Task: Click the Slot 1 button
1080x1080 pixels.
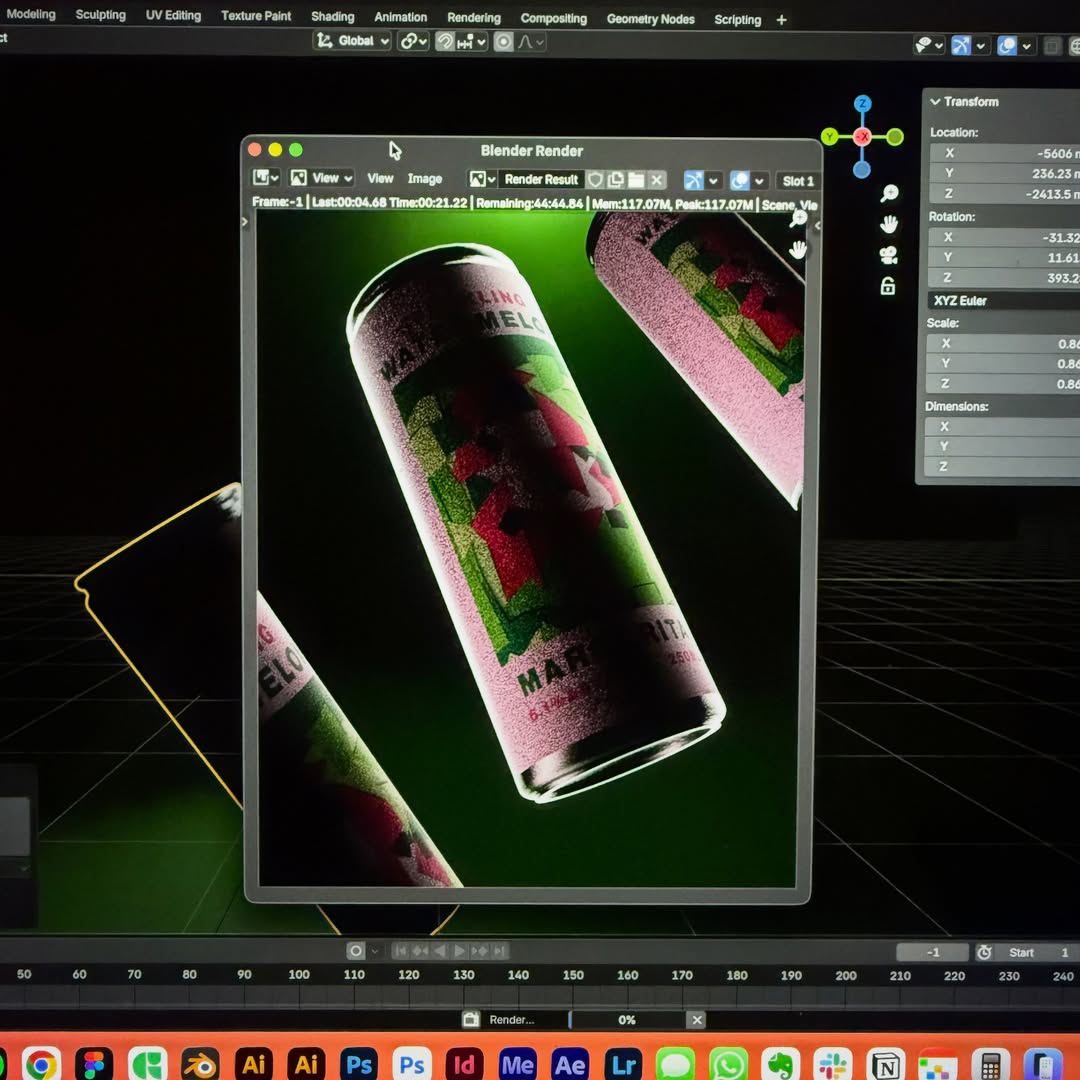Action: pyautogui.click(x=798, y=180)
